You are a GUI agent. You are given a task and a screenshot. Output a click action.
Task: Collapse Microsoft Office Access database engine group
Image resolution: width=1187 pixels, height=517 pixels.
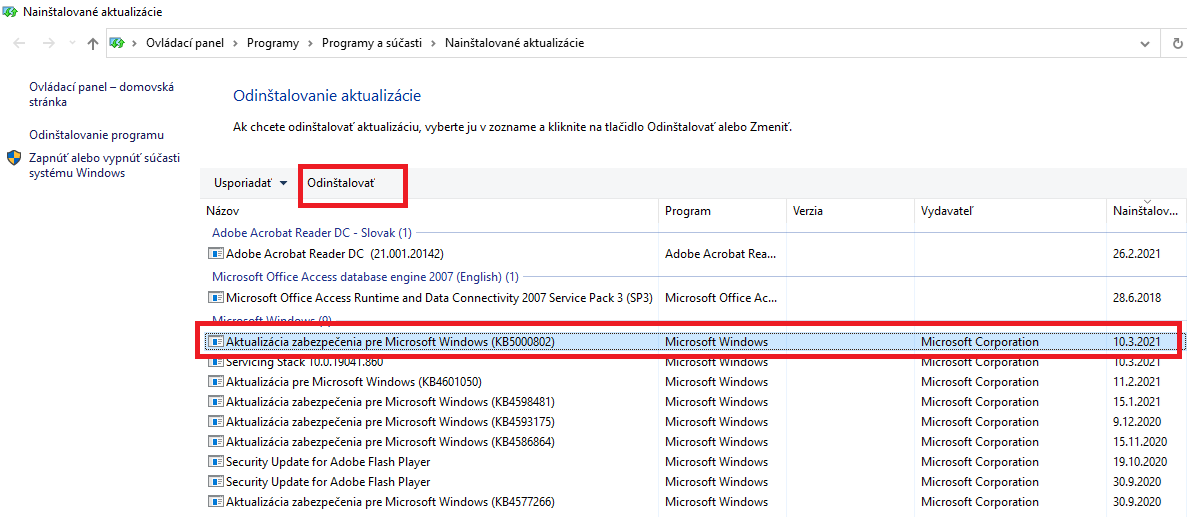point(366,276)
